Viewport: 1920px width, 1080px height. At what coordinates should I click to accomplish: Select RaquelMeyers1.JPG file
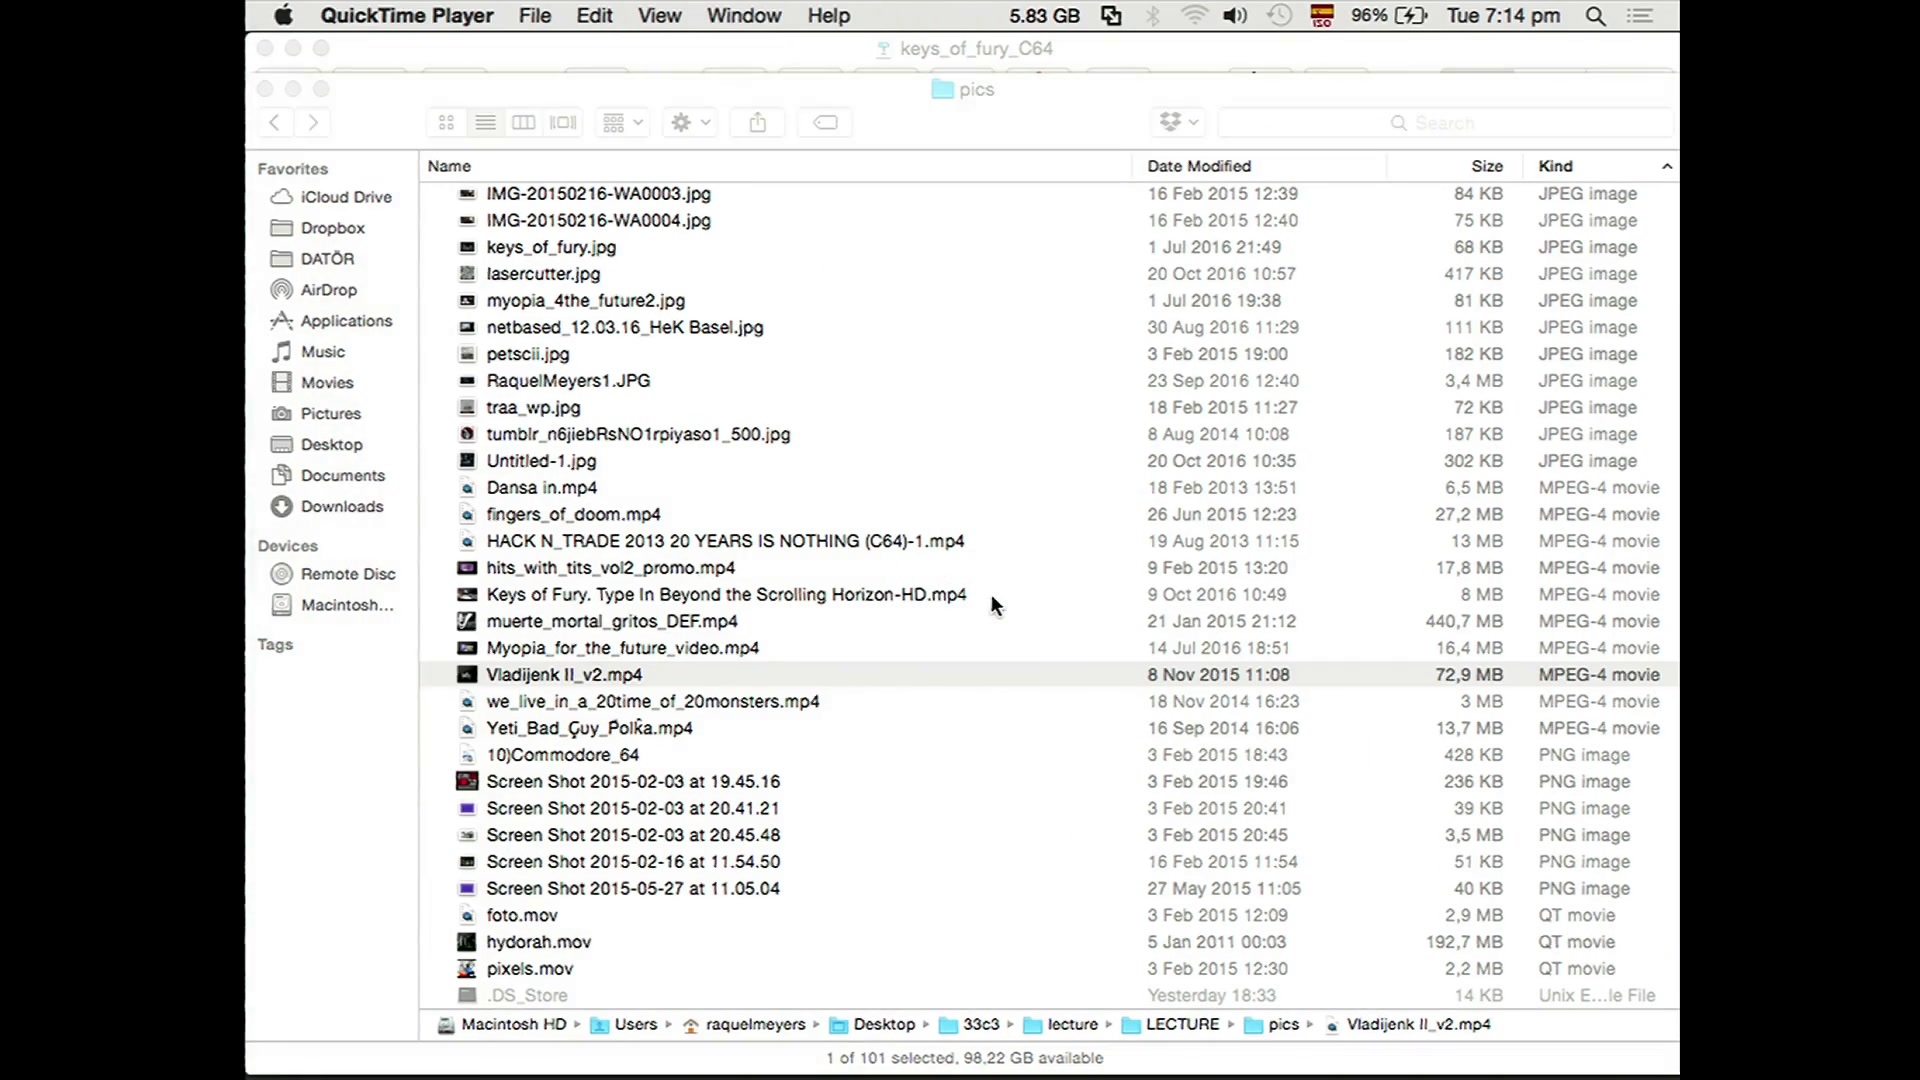click(x=568, y=381)
